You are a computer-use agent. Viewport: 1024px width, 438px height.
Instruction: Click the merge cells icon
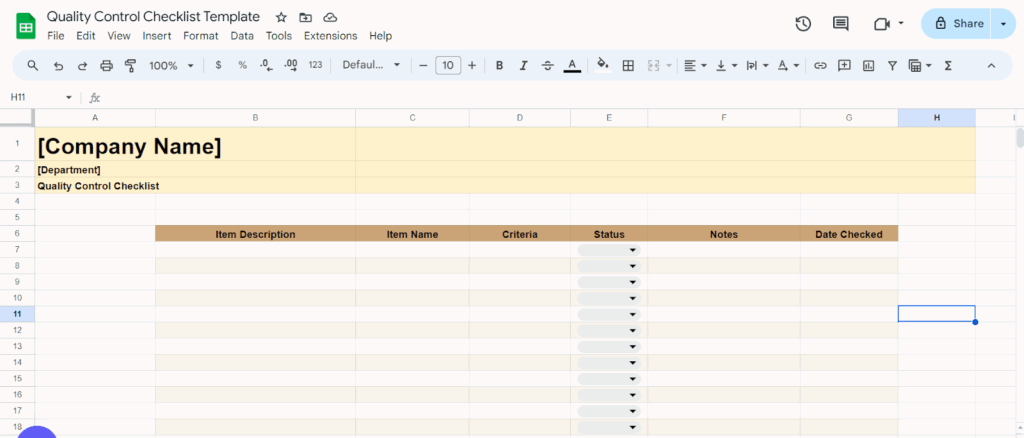(x=652, y=65)
